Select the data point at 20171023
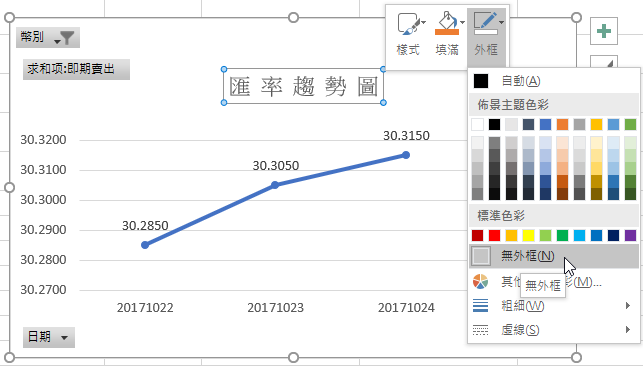Viewport: 643px width, 366px height. 275,185
